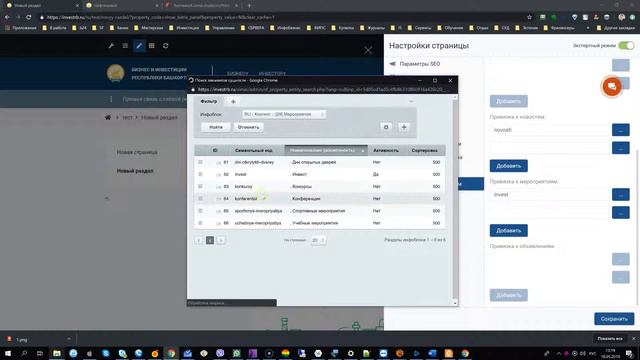Sort by the Символьный код column header
Screen dimensions: 640x360
(253, 151)
